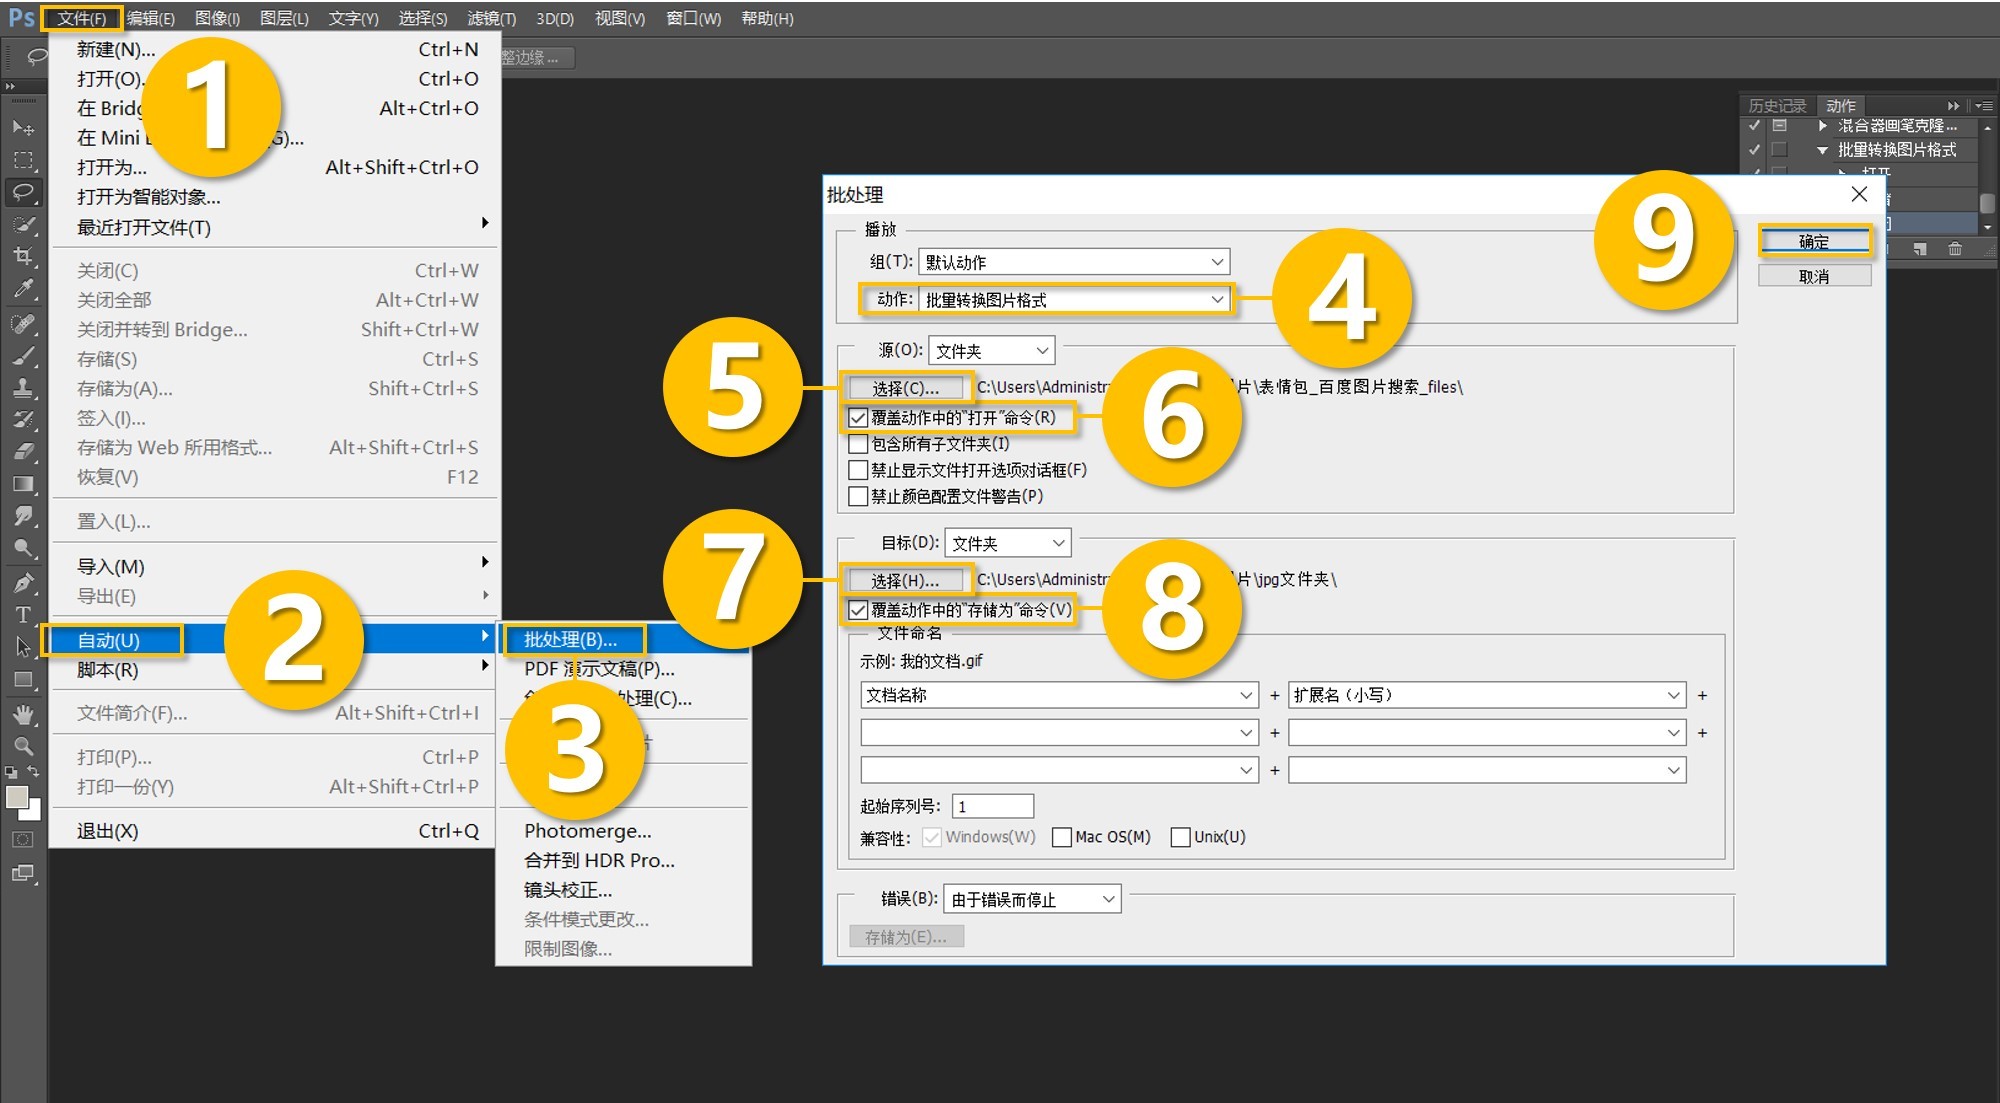Open the 组(T) action set dropdown
The height and width of the screenshot is (1103, 2000).
tap(1074, 262)
